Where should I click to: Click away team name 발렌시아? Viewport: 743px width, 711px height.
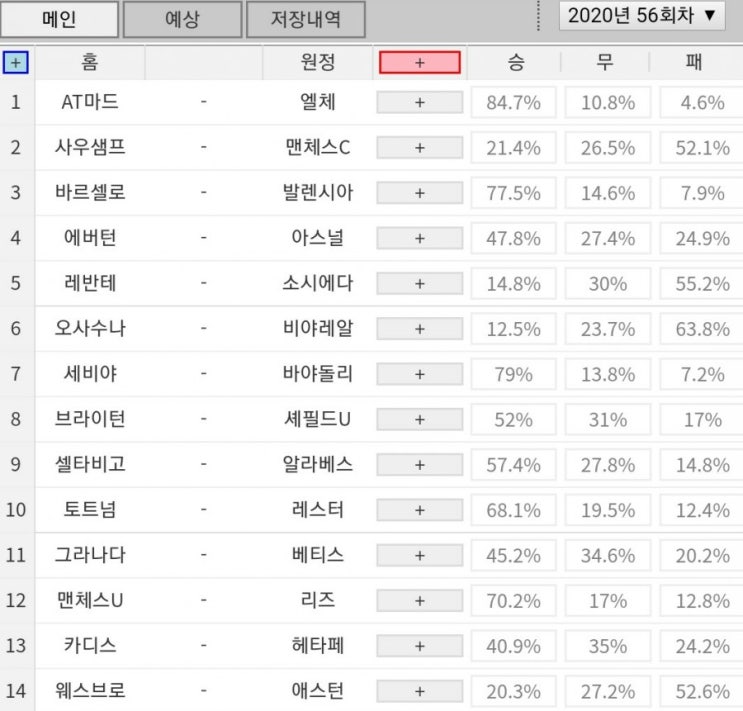(318, 192)
